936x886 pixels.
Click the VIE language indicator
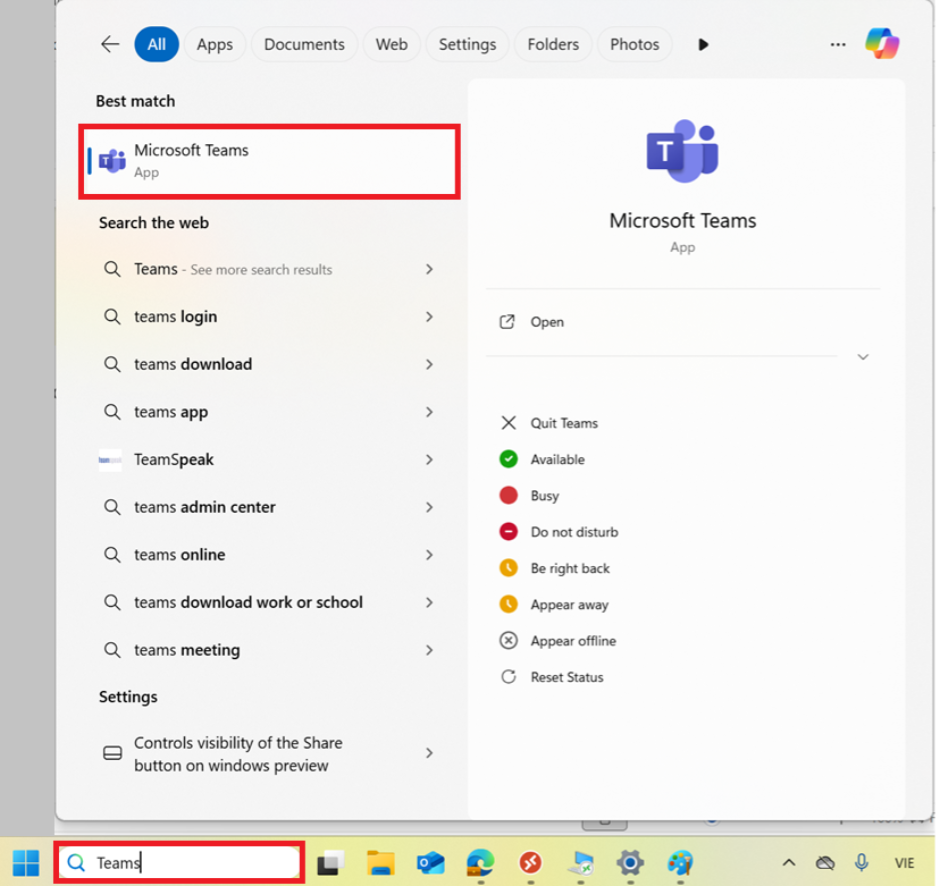(904, 863)
